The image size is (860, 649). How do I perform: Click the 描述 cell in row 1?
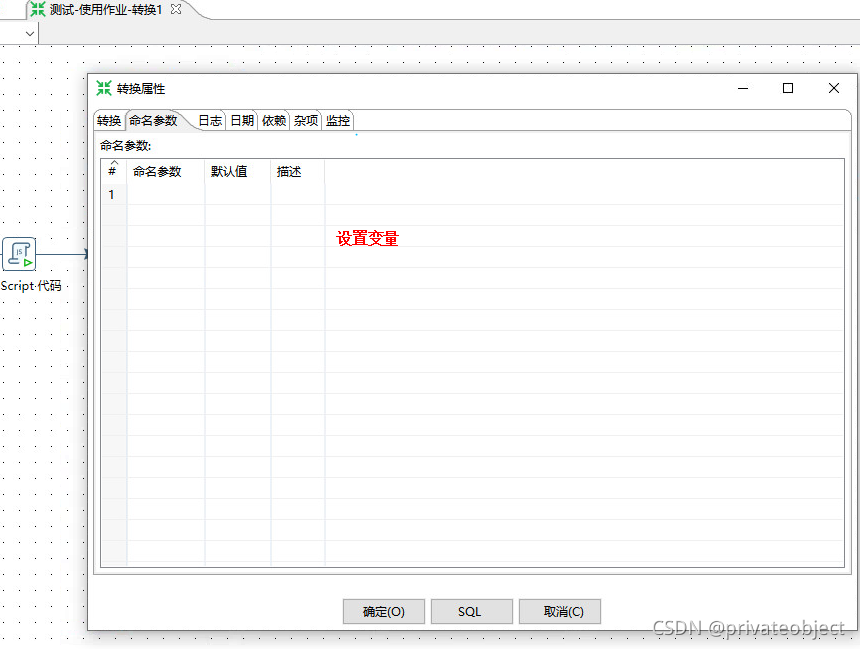click(298, 194)
